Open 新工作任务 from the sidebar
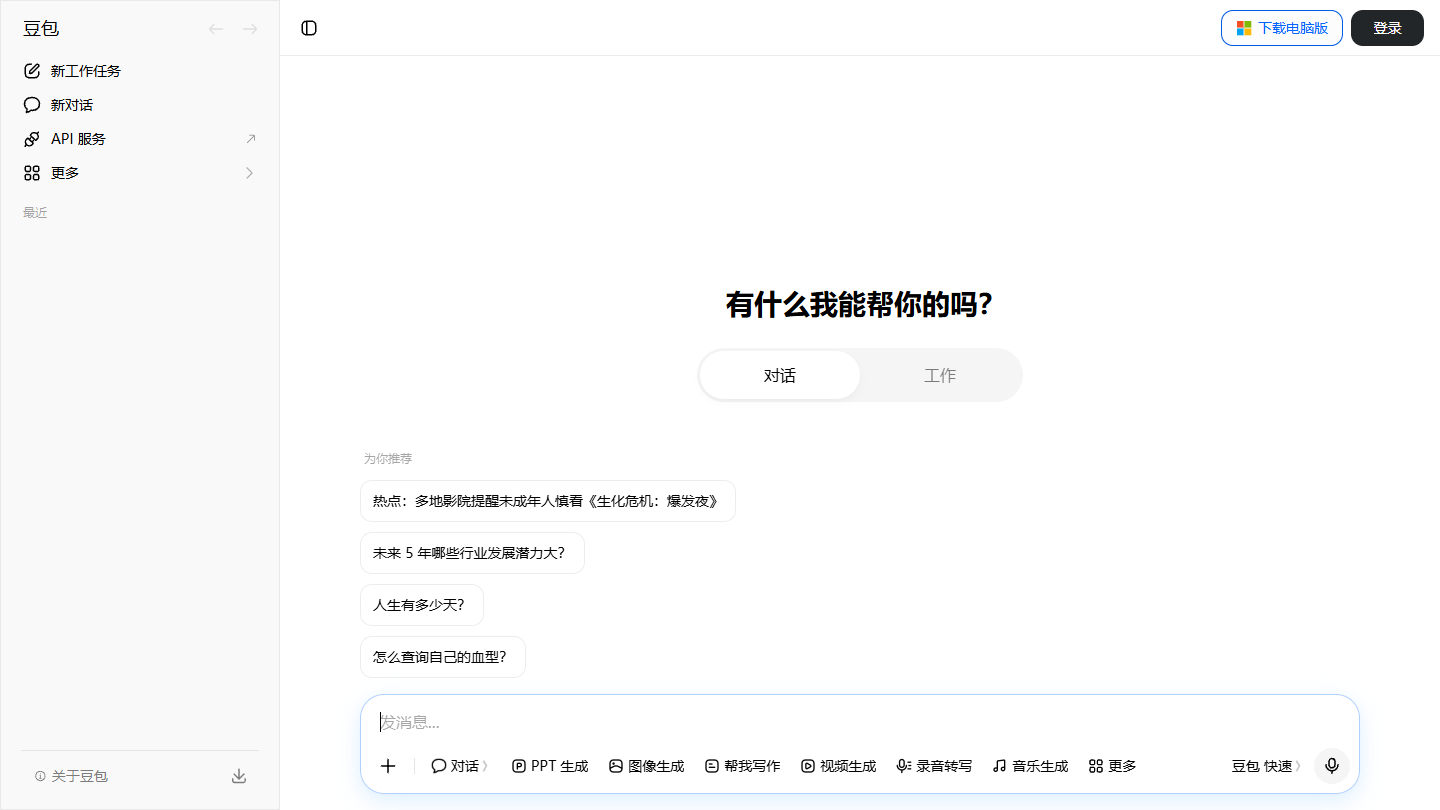 [x=140, y=71]
